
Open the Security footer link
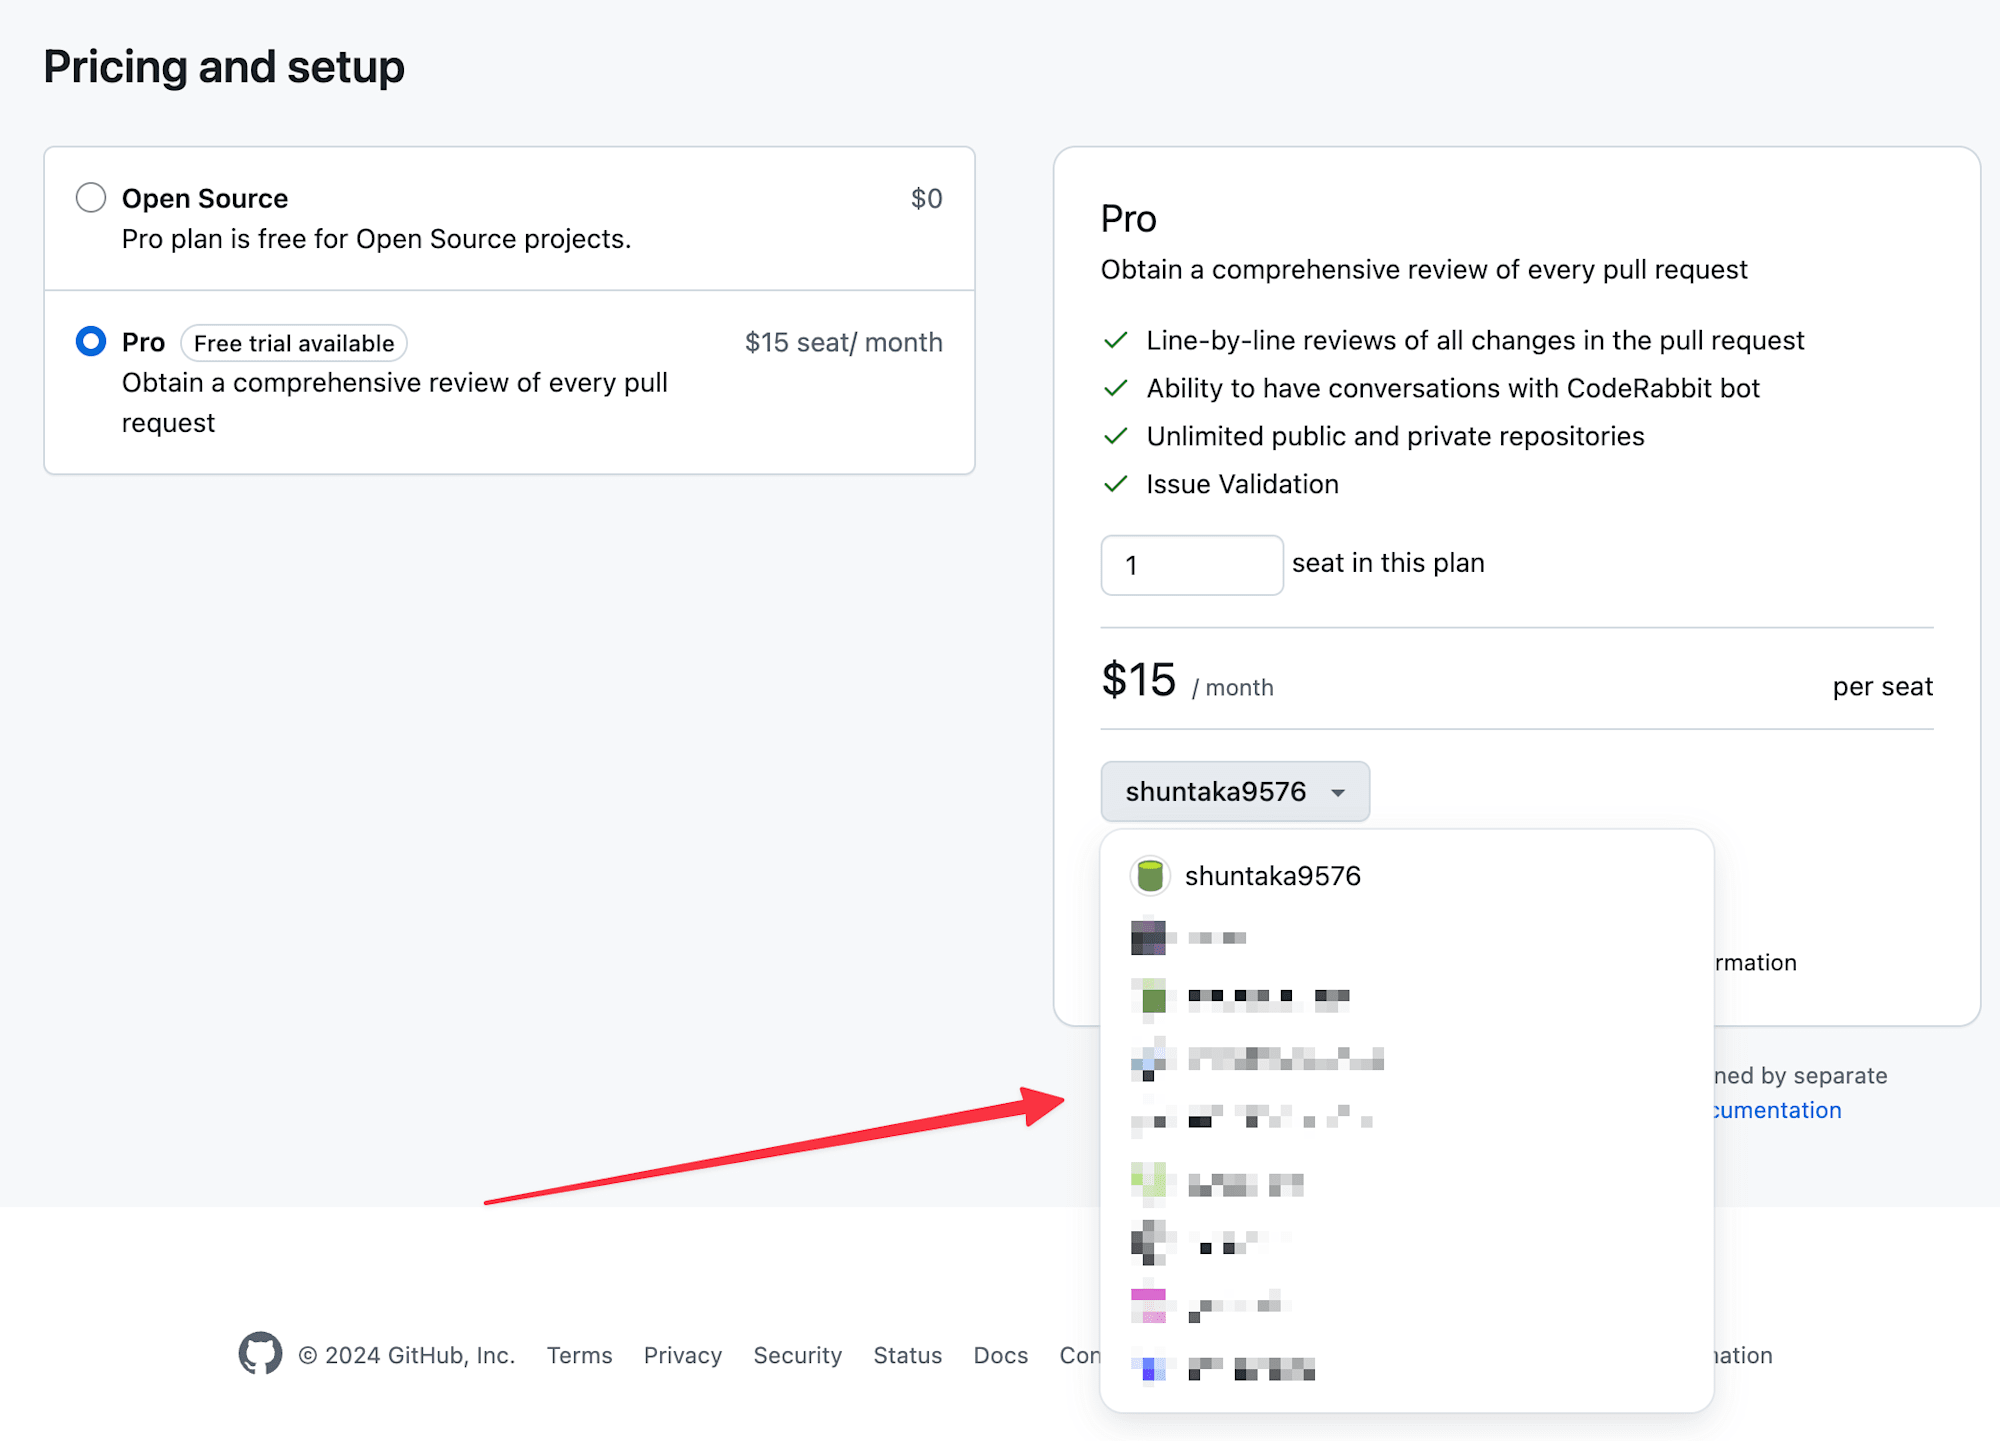pos(798,1355)
